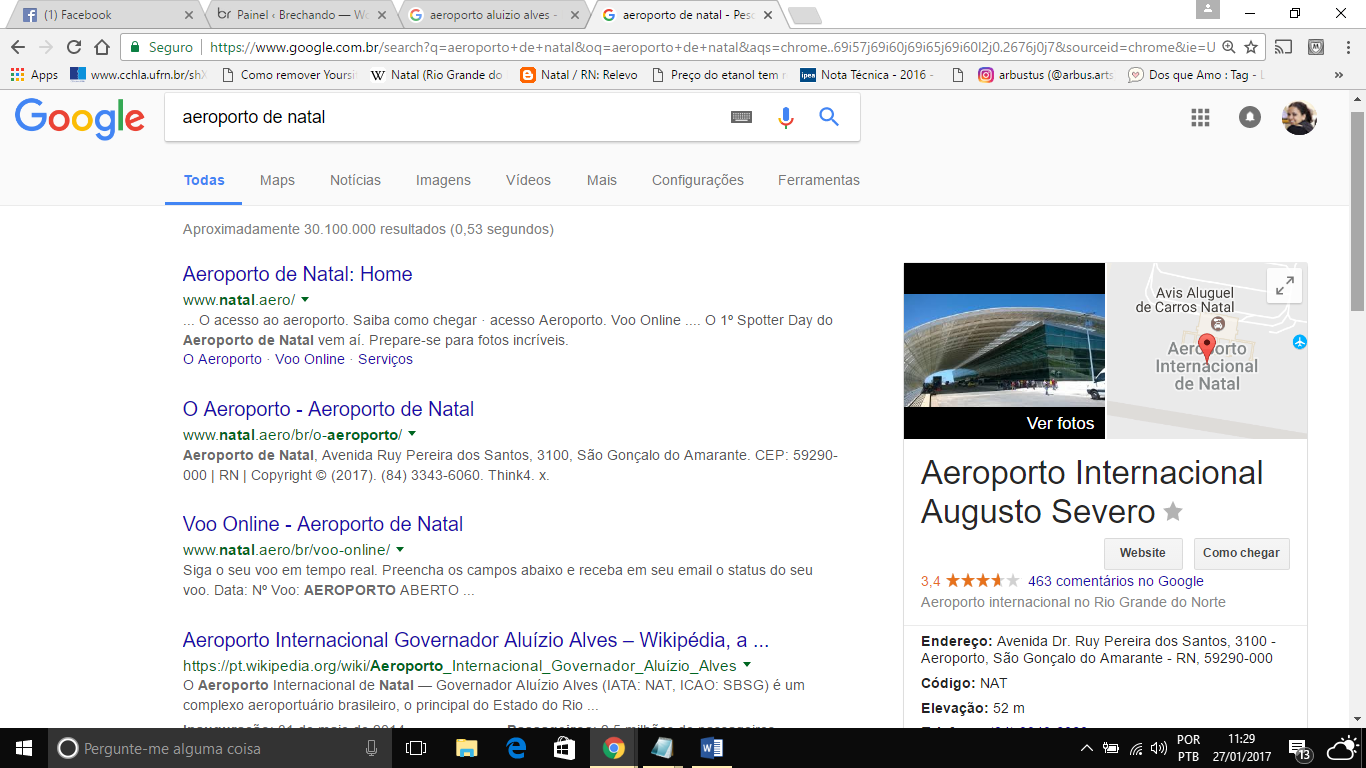1366x768 pixels.
Task: Open dropdown arrow next to www.natal.aero/
Action: click(305, 299)
